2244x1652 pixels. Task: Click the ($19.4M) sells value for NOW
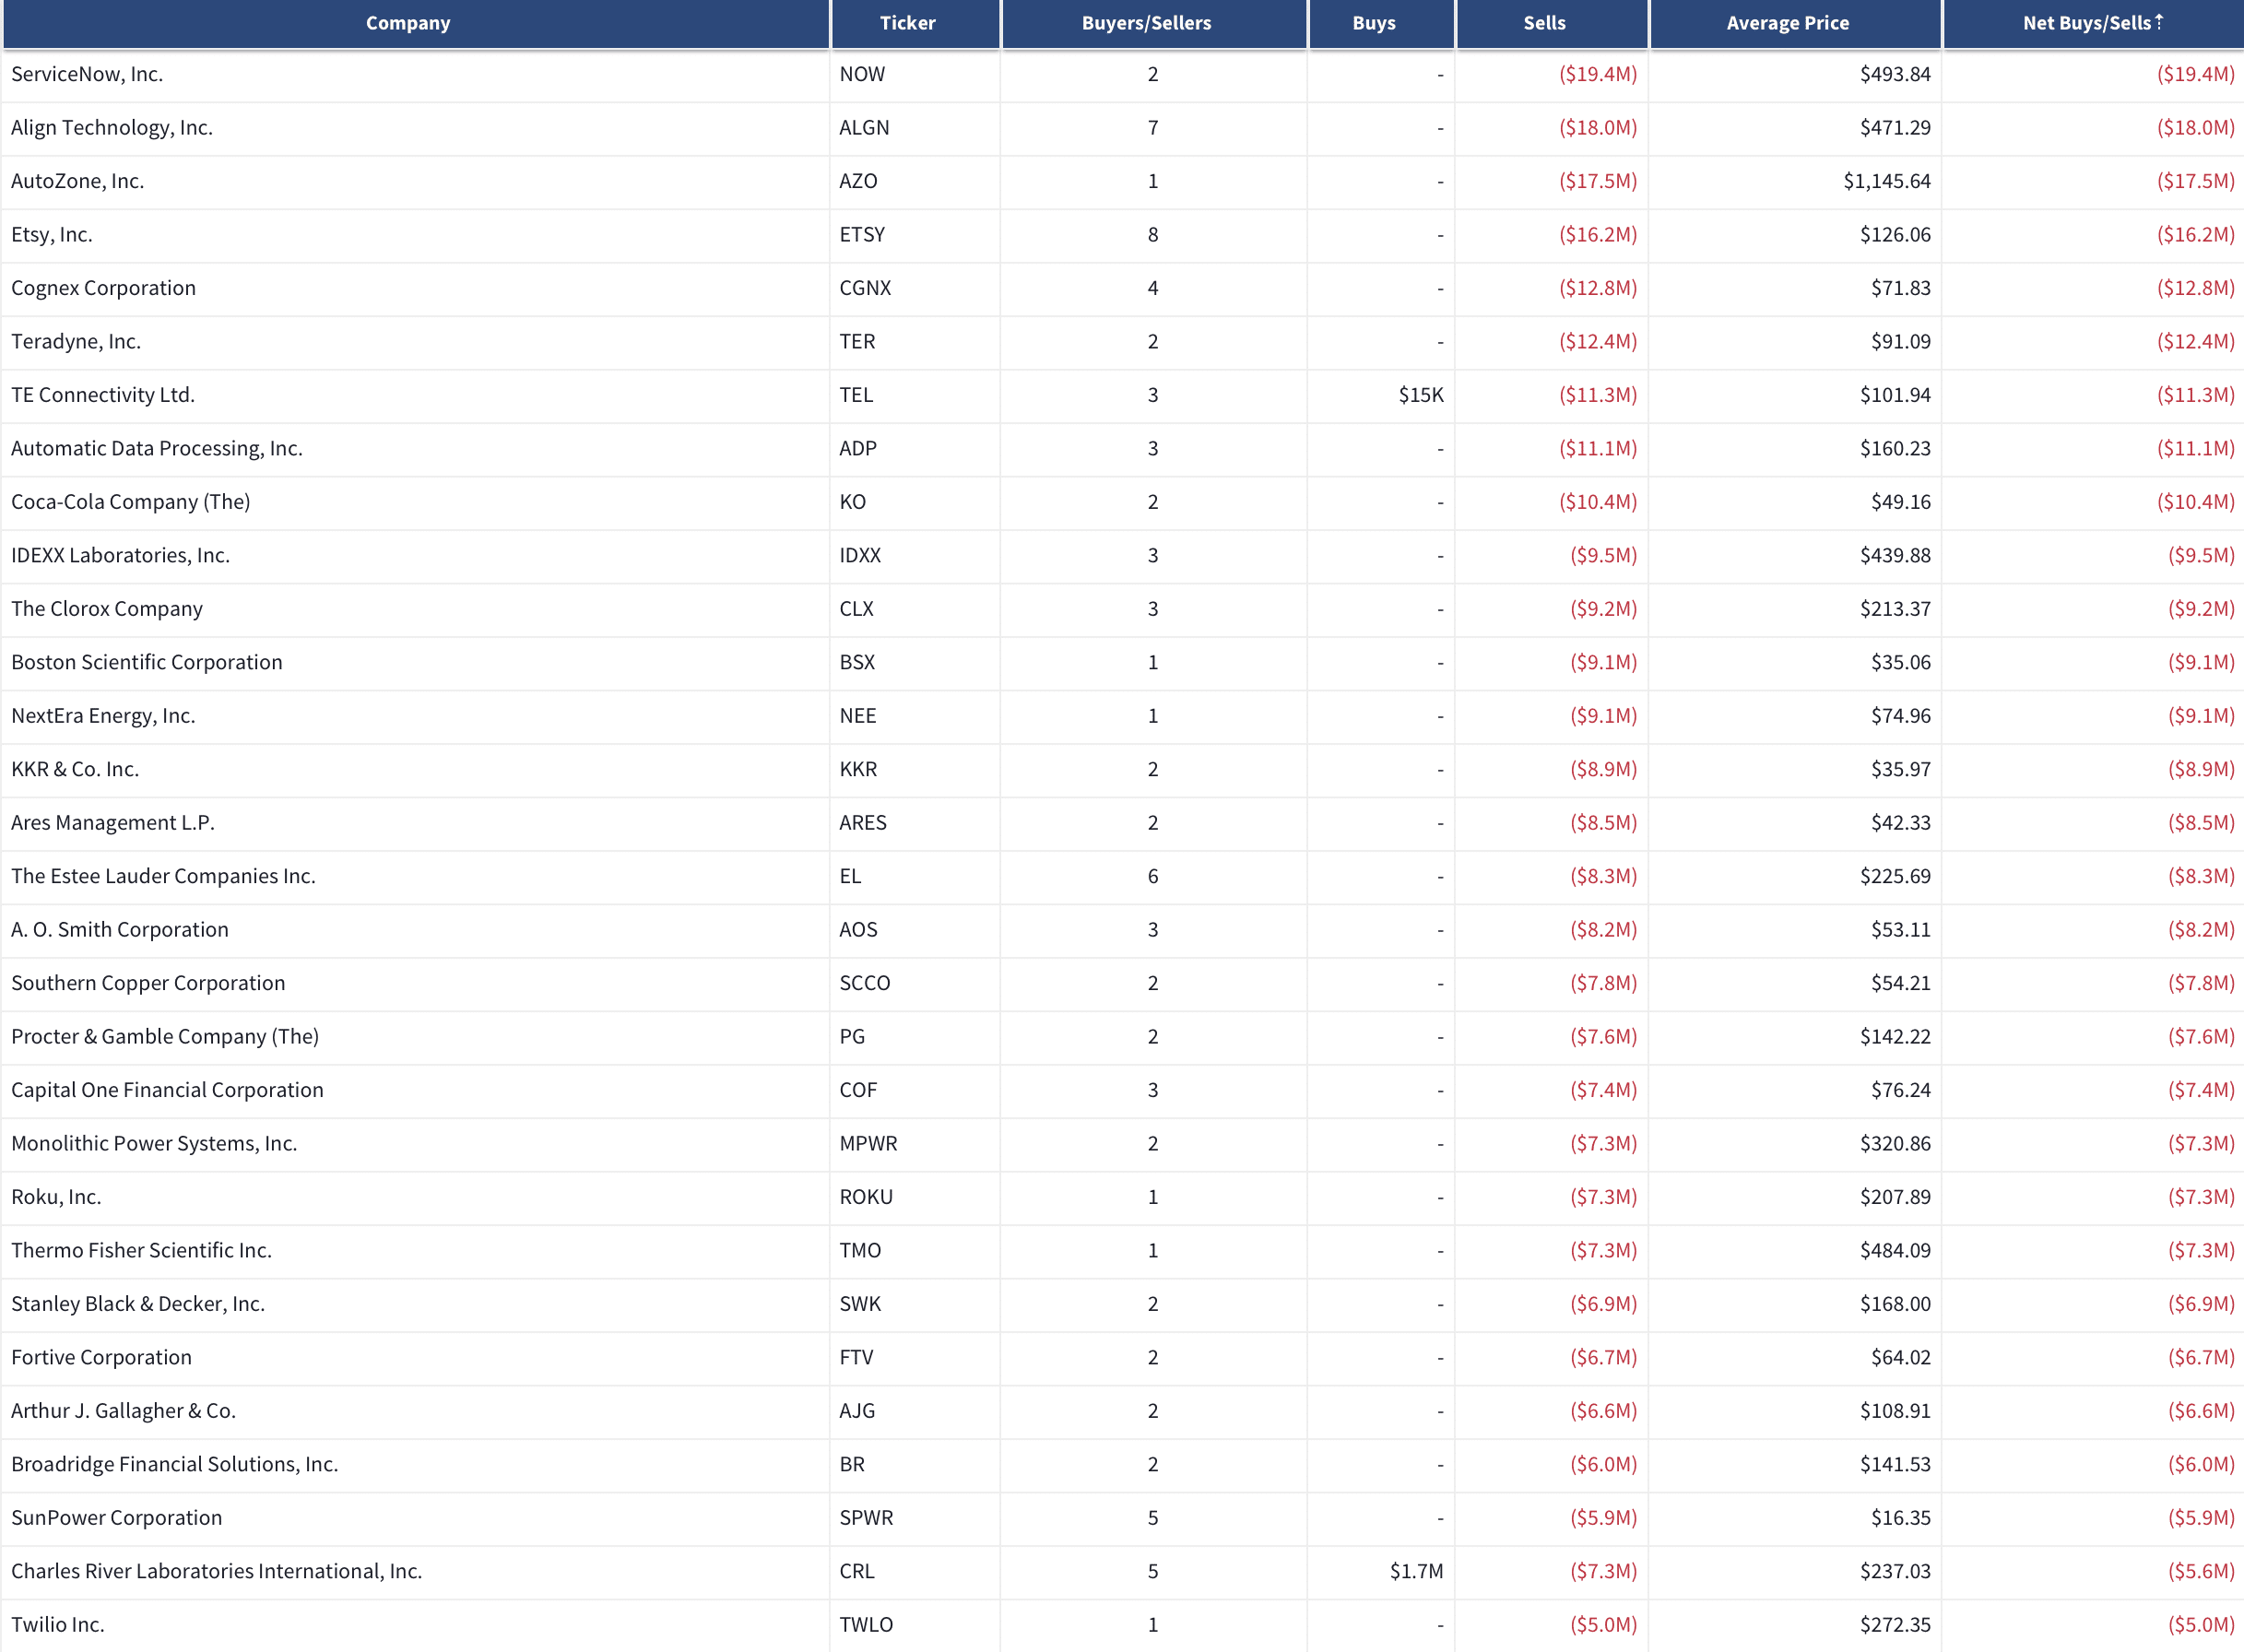(1598, 74)
